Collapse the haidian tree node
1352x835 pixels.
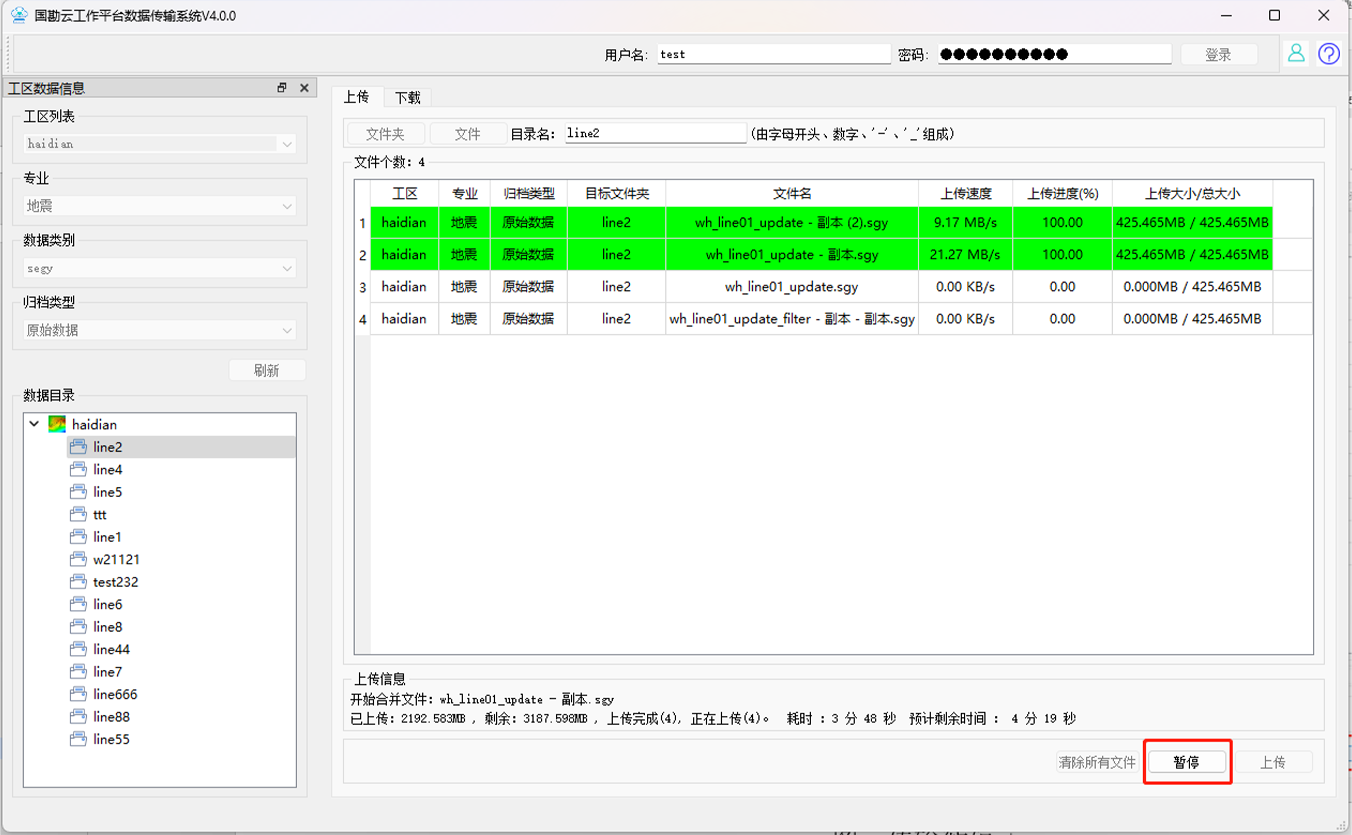coord(34,424)
